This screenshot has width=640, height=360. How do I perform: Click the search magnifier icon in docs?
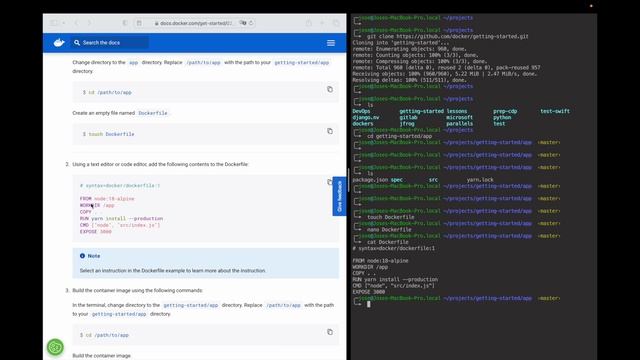[77, 42]
